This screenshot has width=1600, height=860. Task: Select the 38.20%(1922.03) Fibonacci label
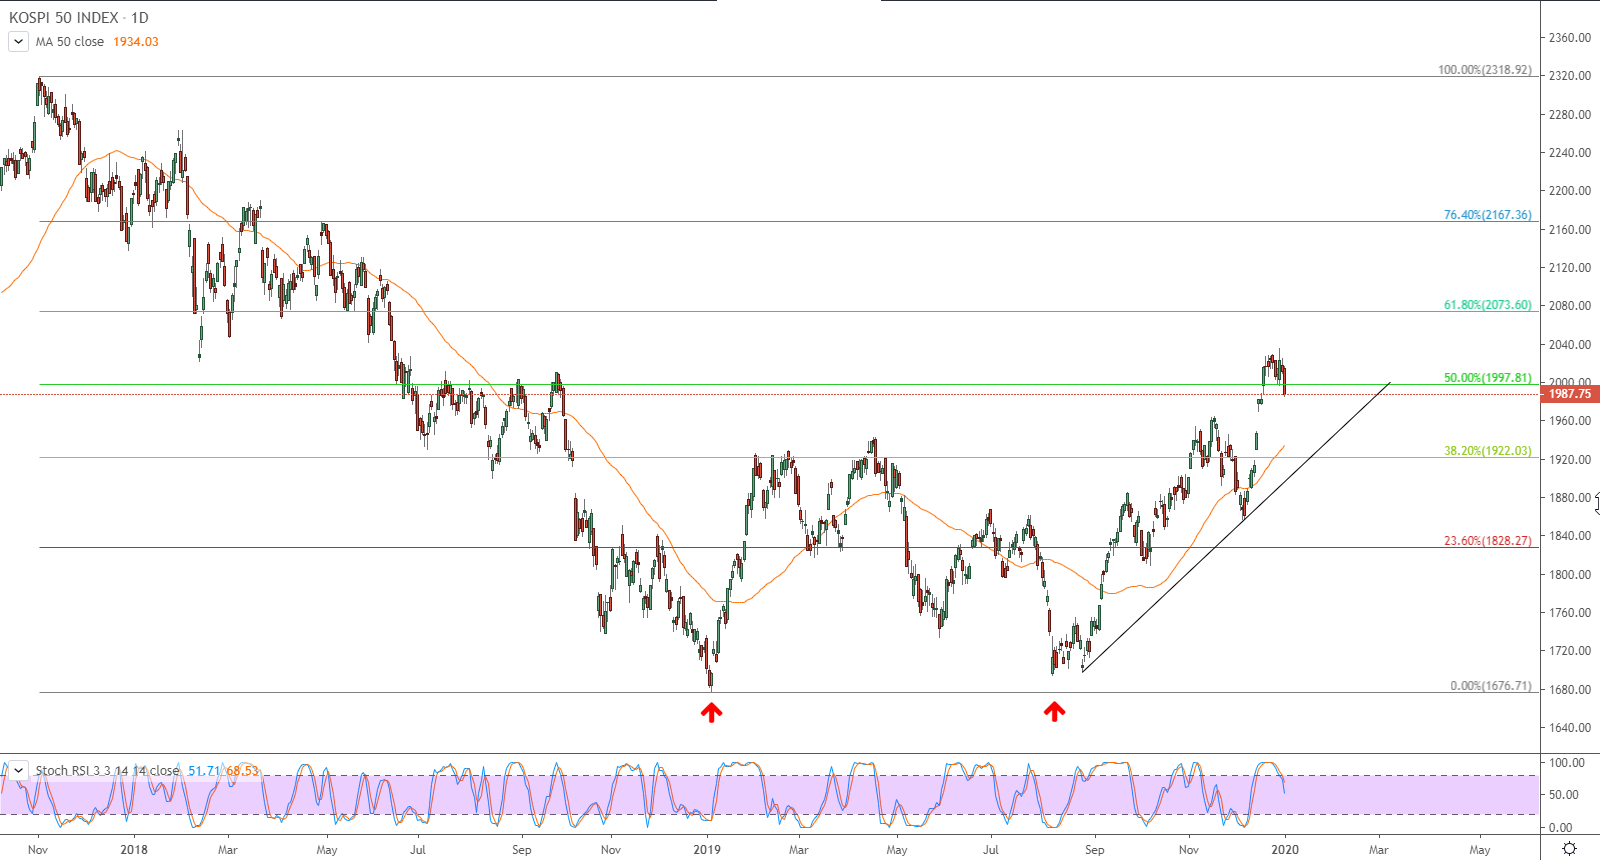click(1488, 451)
